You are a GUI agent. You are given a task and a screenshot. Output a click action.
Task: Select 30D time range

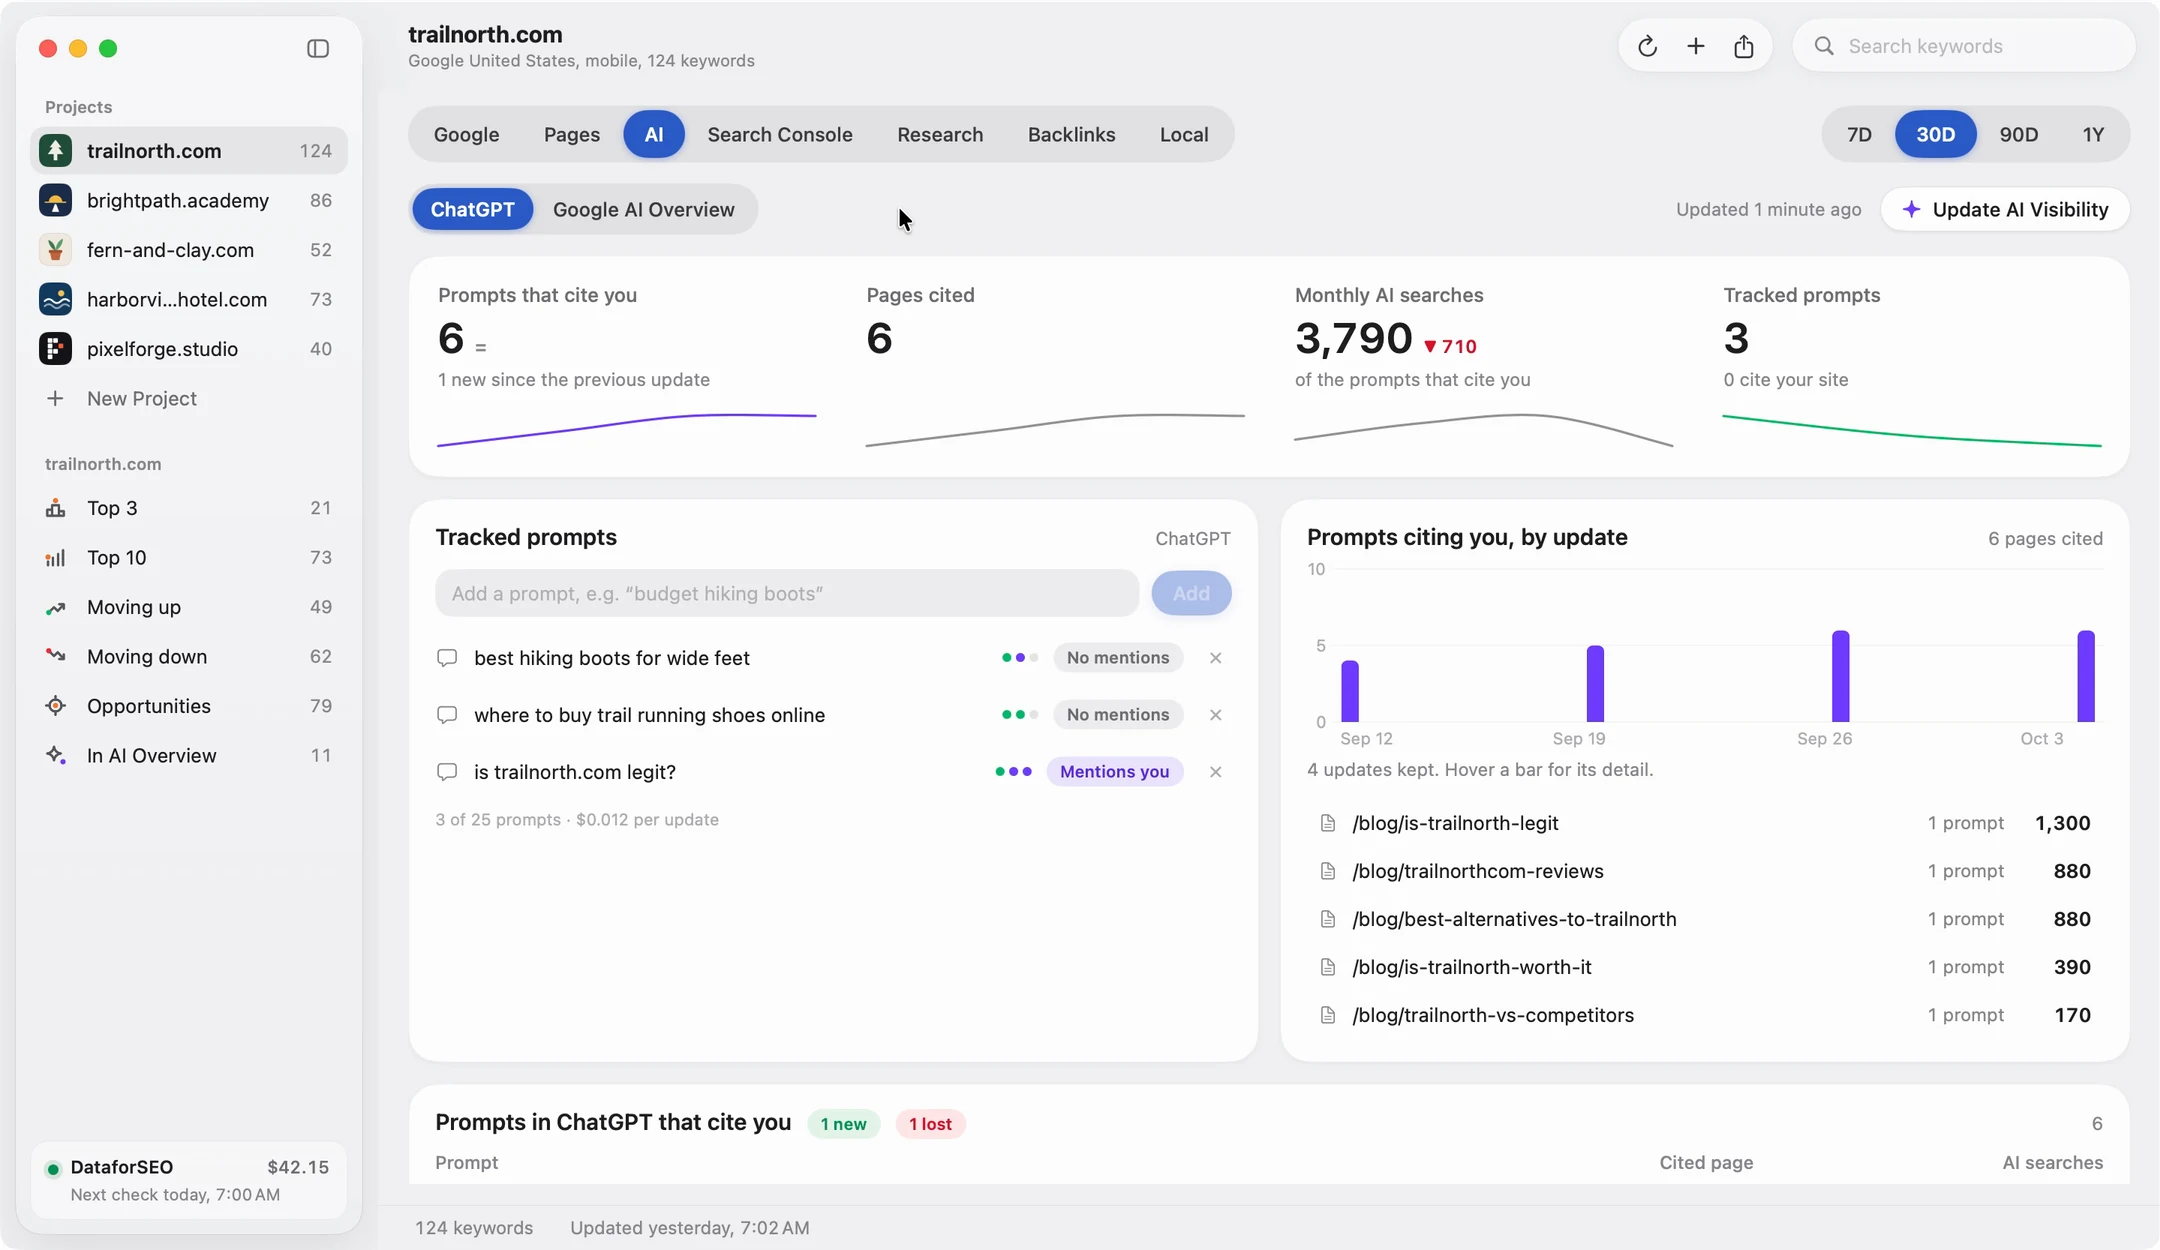1935,134
